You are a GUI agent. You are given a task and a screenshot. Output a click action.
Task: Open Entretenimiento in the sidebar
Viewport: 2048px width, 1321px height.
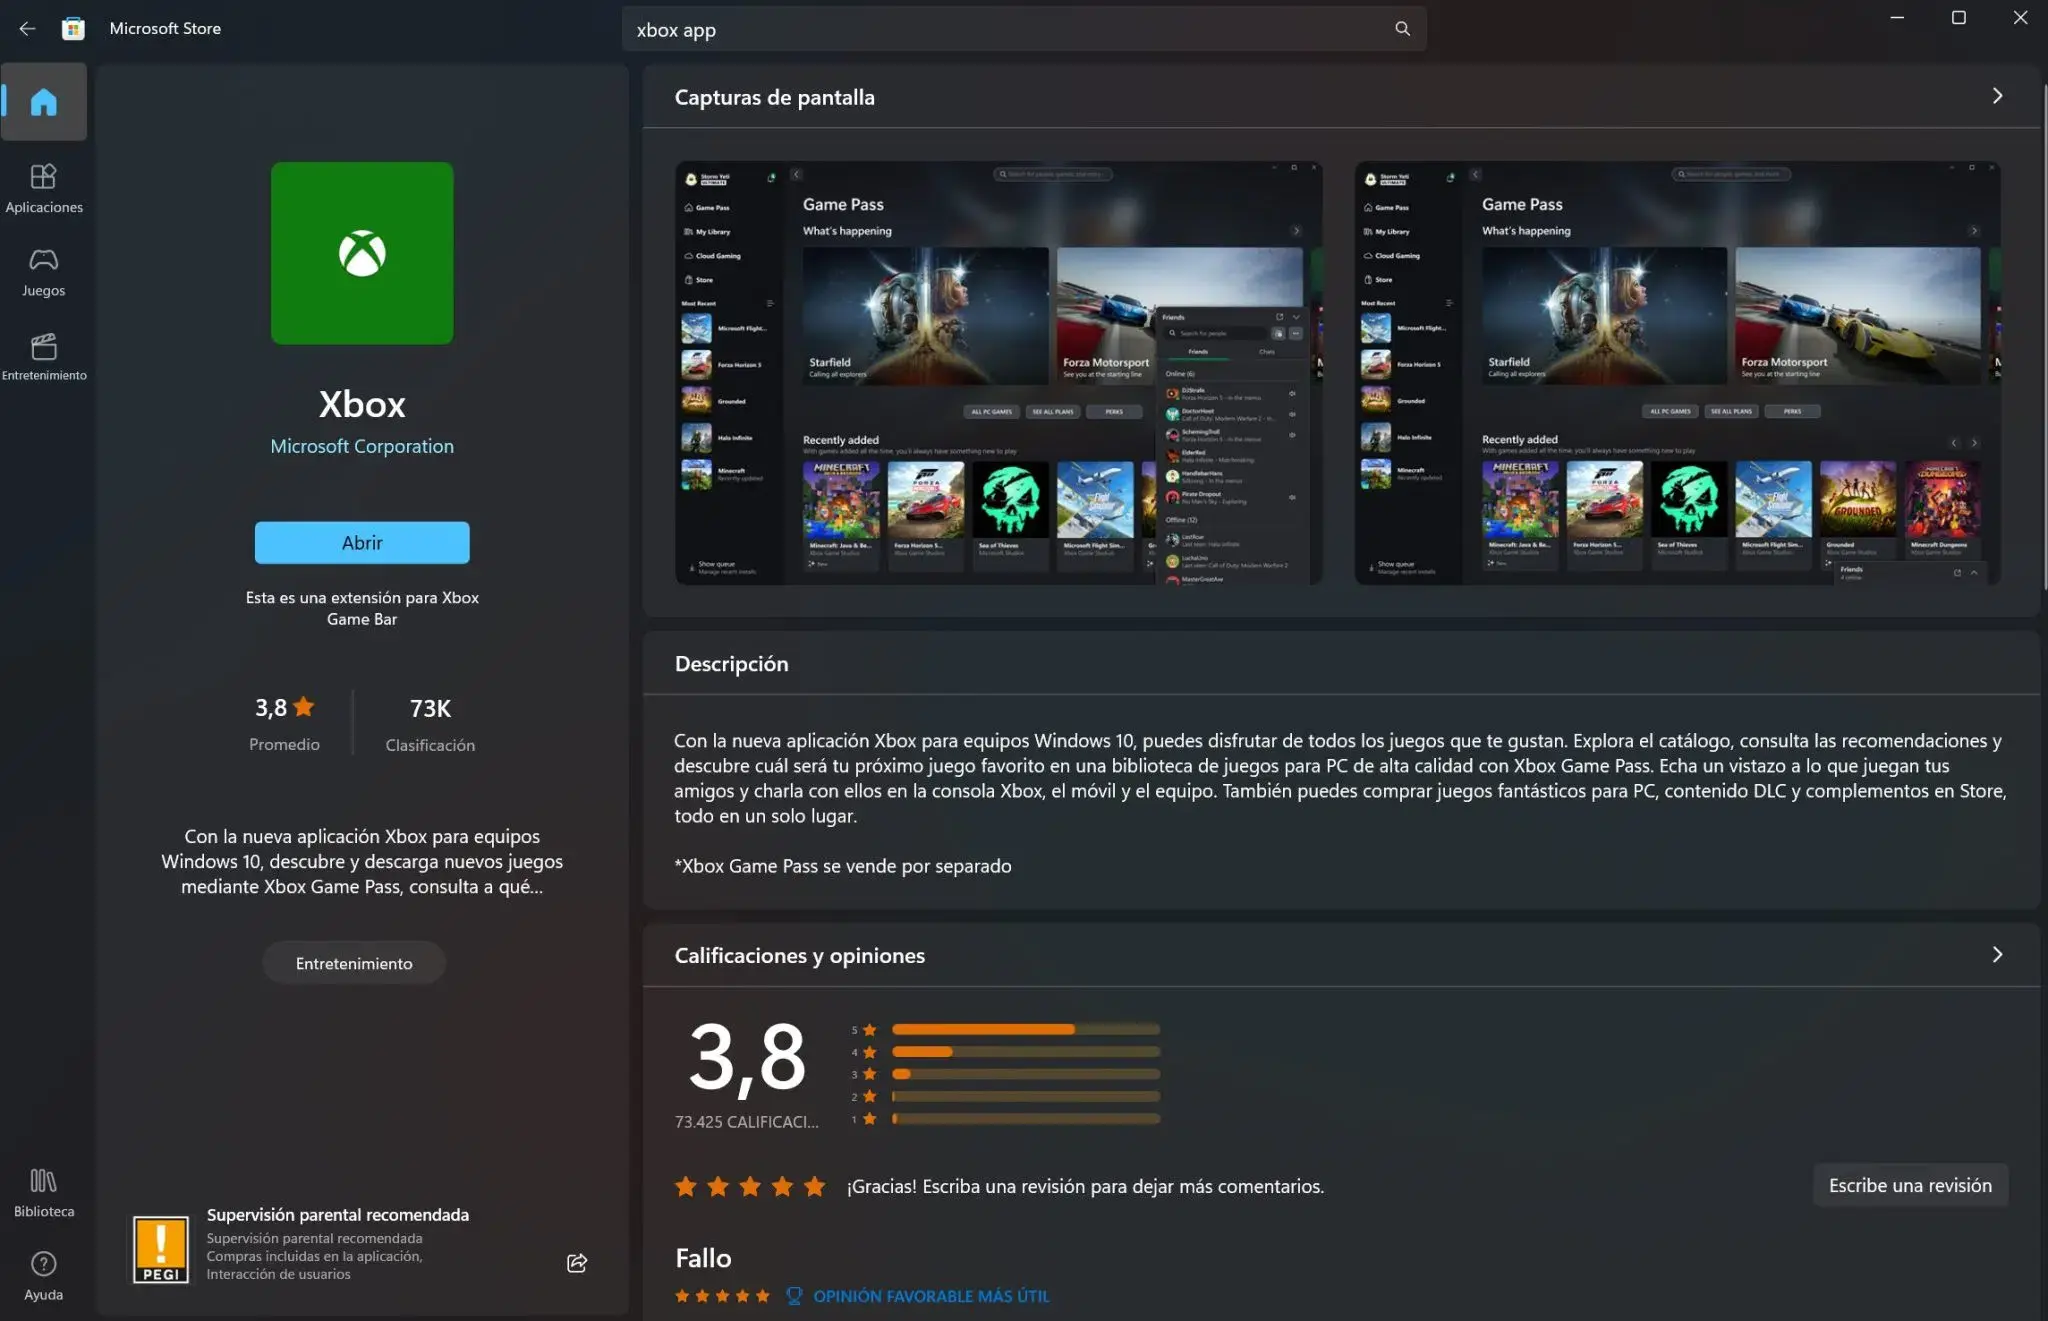pos(44,357)
